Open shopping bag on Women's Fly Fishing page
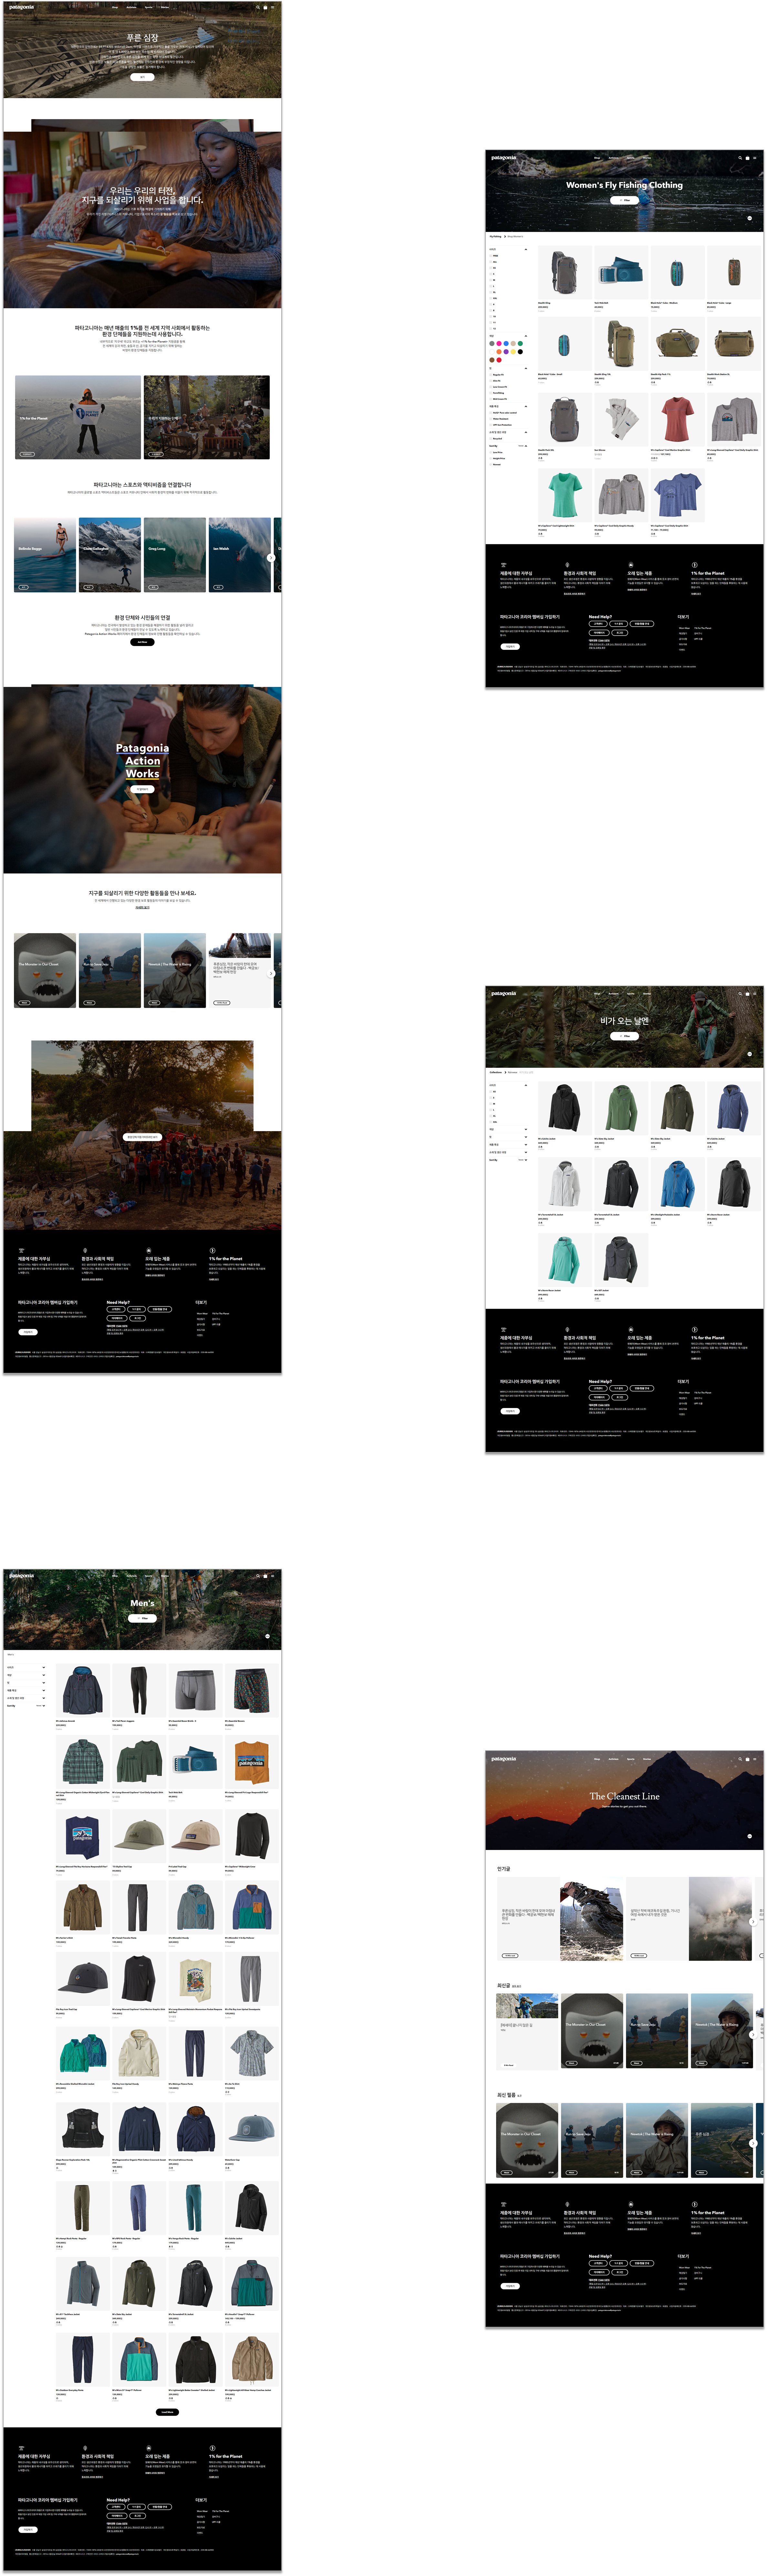767x2576 pixels. 748,158
